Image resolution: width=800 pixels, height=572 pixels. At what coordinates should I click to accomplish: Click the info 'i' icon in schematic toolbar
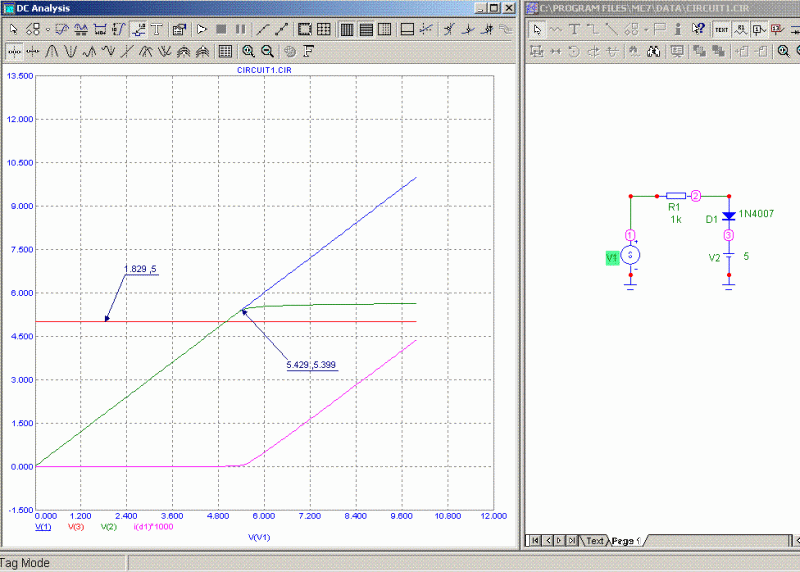click(x=677, y=29)
